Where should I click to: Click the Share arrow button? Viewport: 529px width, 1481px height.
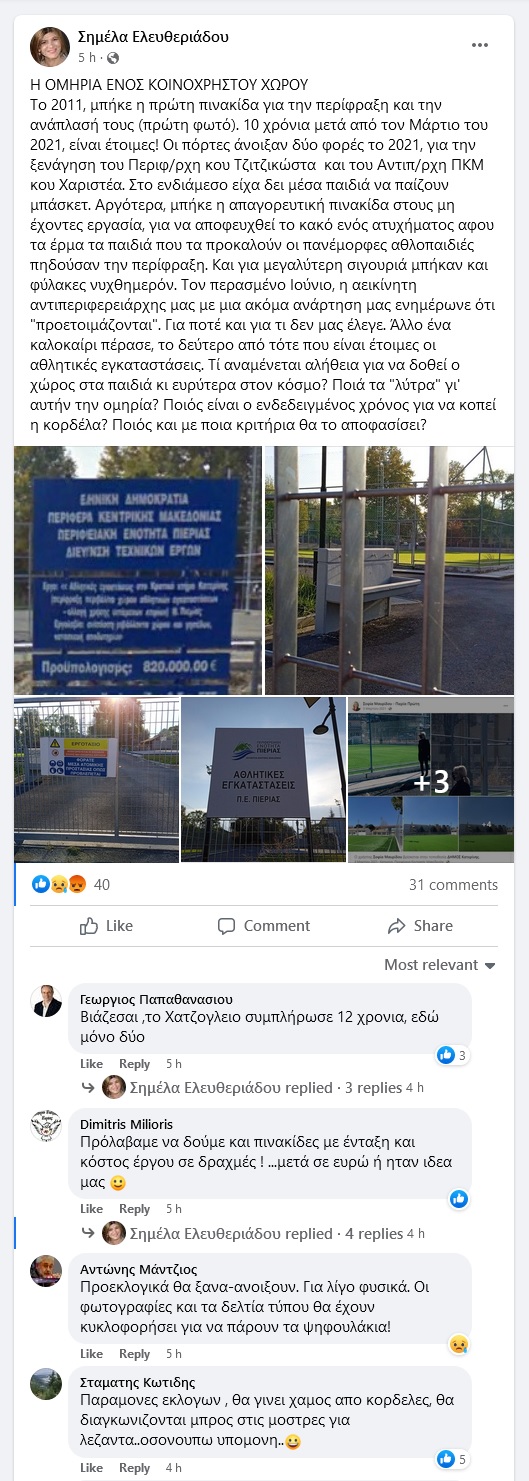(x=420, y=926)
